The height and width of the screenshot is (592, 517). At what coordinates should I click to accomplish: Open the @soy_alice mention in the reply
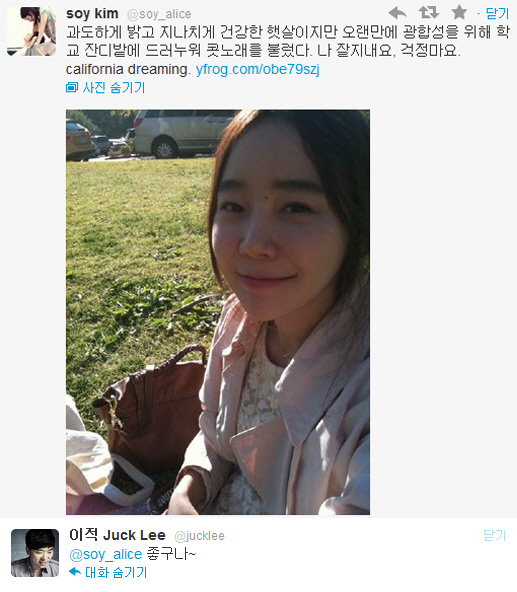(105, 554)
